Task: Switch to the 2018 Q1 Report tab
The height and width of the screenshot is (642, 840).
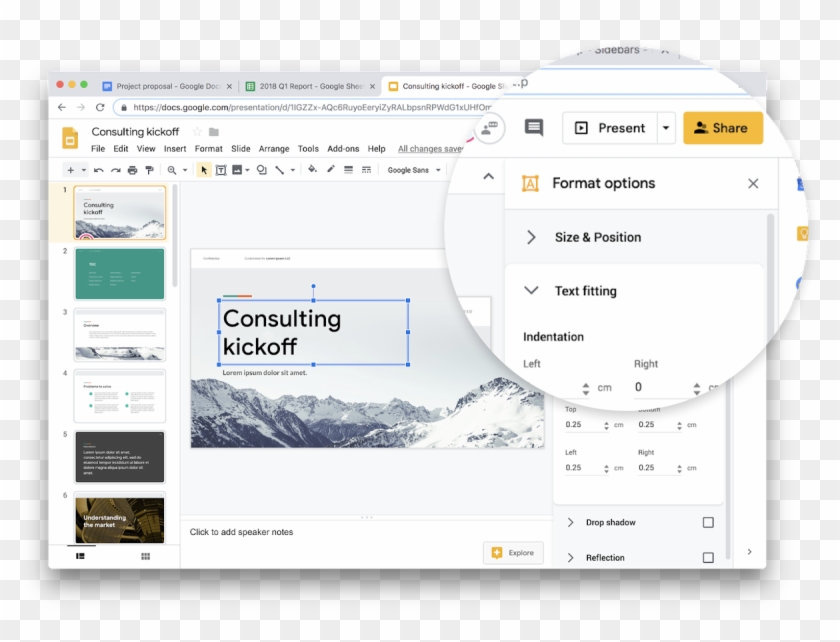Action: pyautogui.click(x=300, y=86)
